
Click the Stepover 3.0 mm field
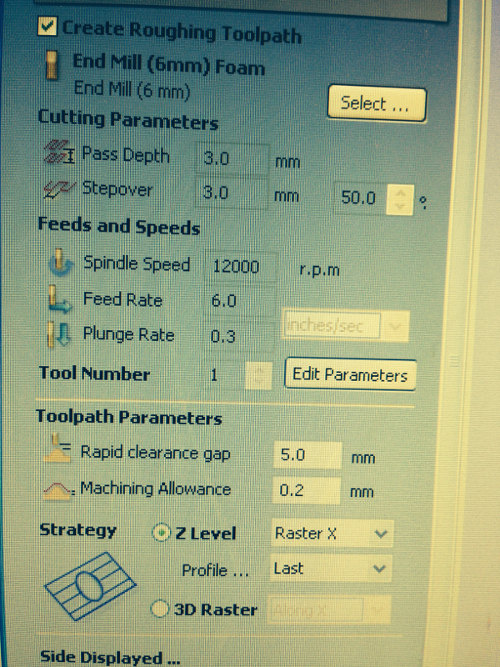pyautogui.click(x=231, y=193)
